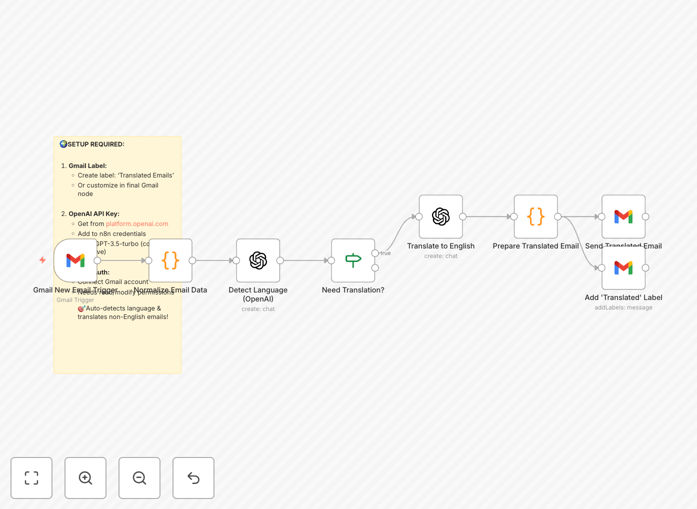697x509 pixels.
Task: Open the Detect Language (OpenAI) node
Action: 258,260
